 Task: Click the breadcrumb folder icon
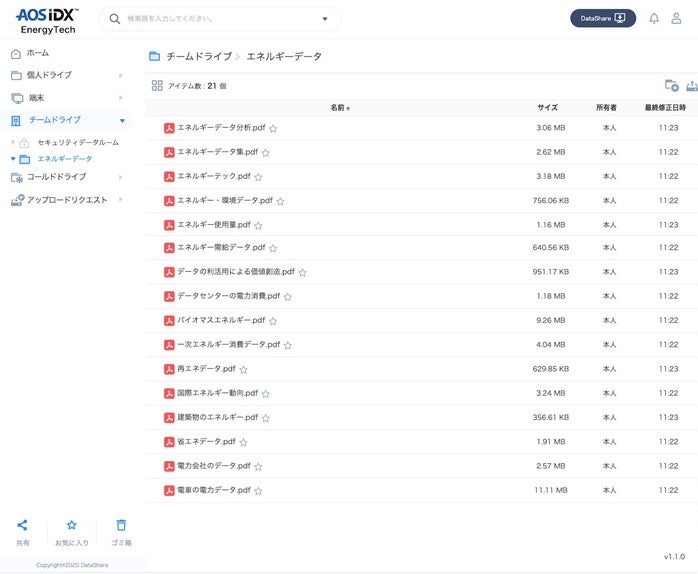point(154,56)
